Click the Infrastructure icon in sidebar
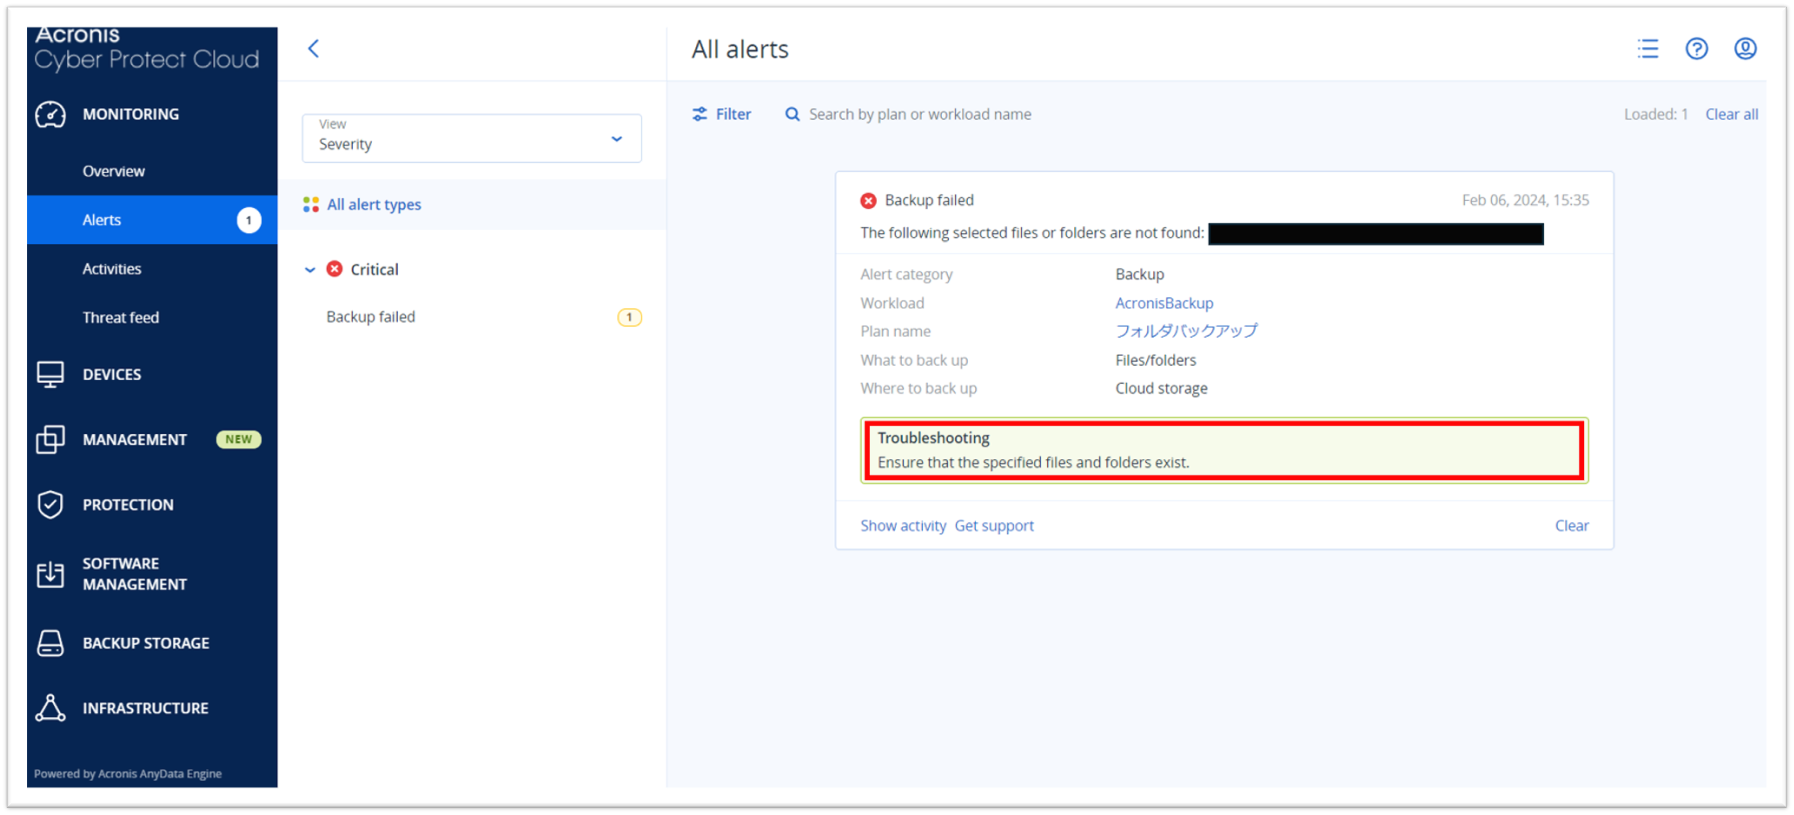Screen dimensions: 1794x815 pos(50,708)
